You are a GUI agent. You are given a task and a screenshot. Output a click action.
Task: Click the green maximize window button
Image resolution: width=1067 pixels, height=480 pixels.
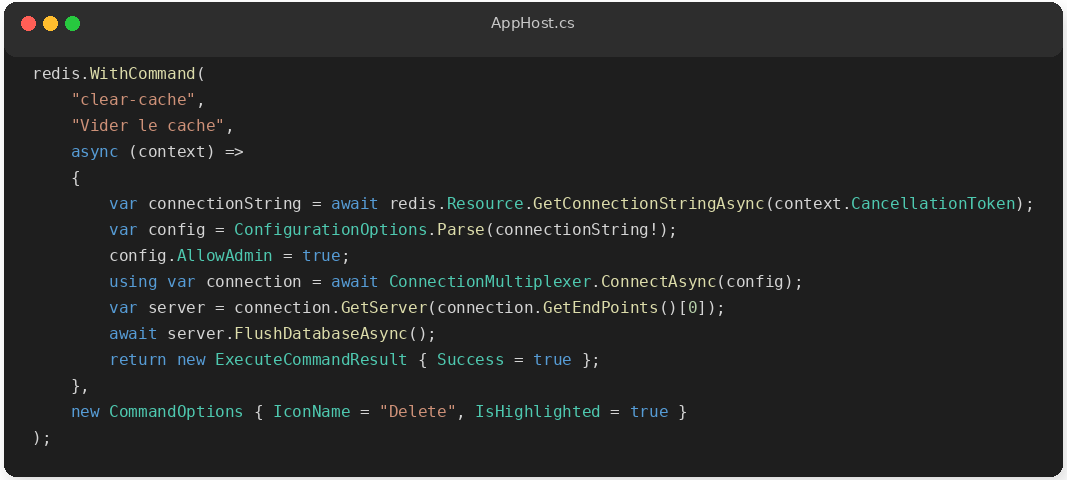pyautogui.click(x=72, y=24)
